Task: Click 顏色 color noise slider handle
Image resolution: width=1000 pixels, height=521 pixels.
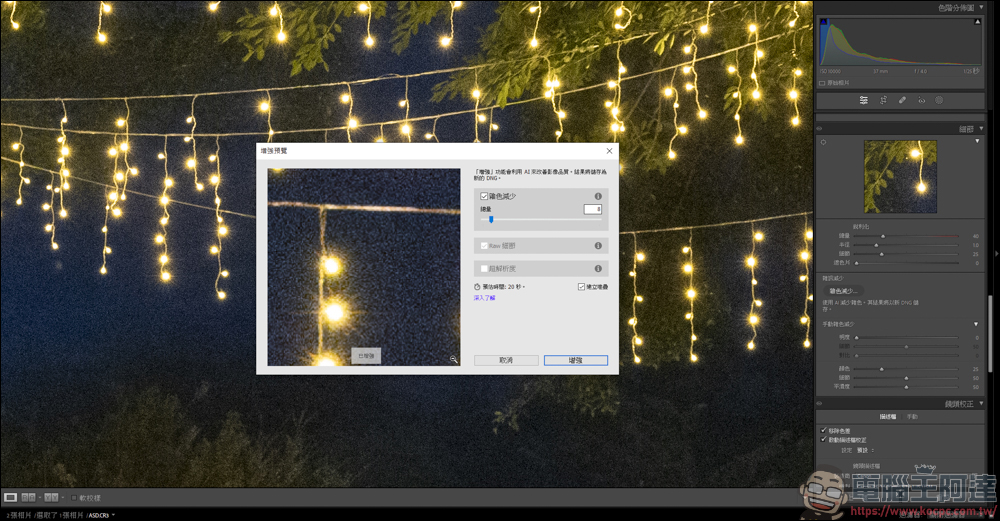Action: coord(882,369)
